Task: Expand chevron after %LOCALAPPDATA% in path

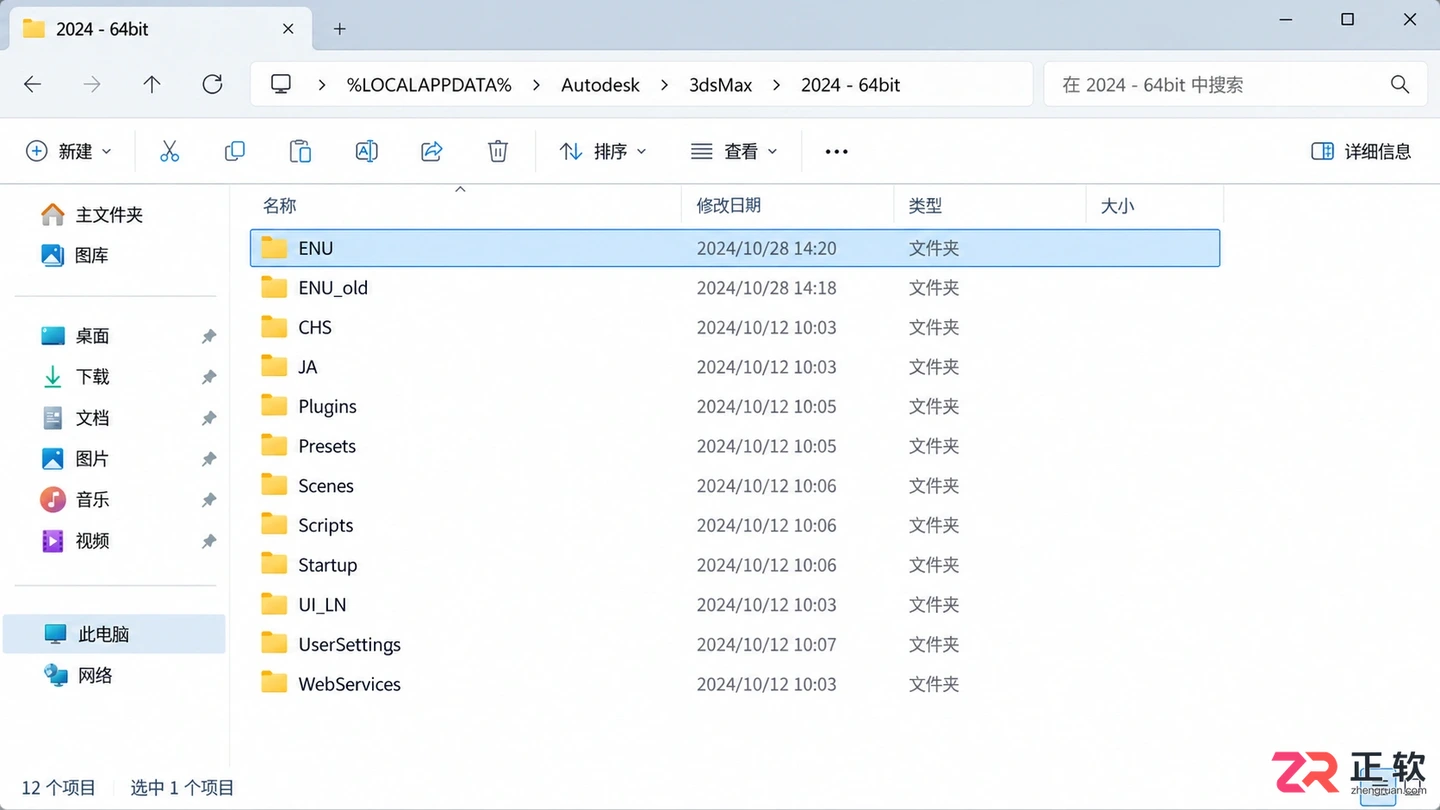Action: click(x=537, y=85)
